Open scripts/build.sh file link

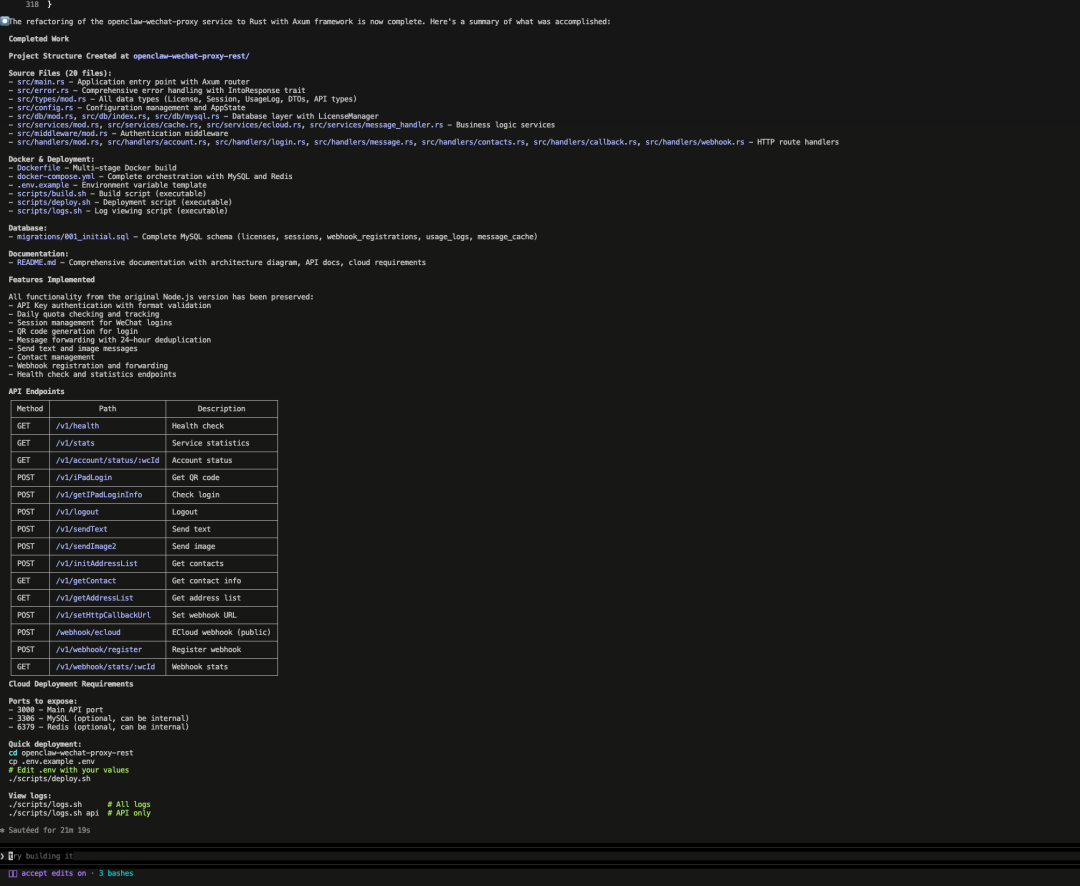[52, 194]
